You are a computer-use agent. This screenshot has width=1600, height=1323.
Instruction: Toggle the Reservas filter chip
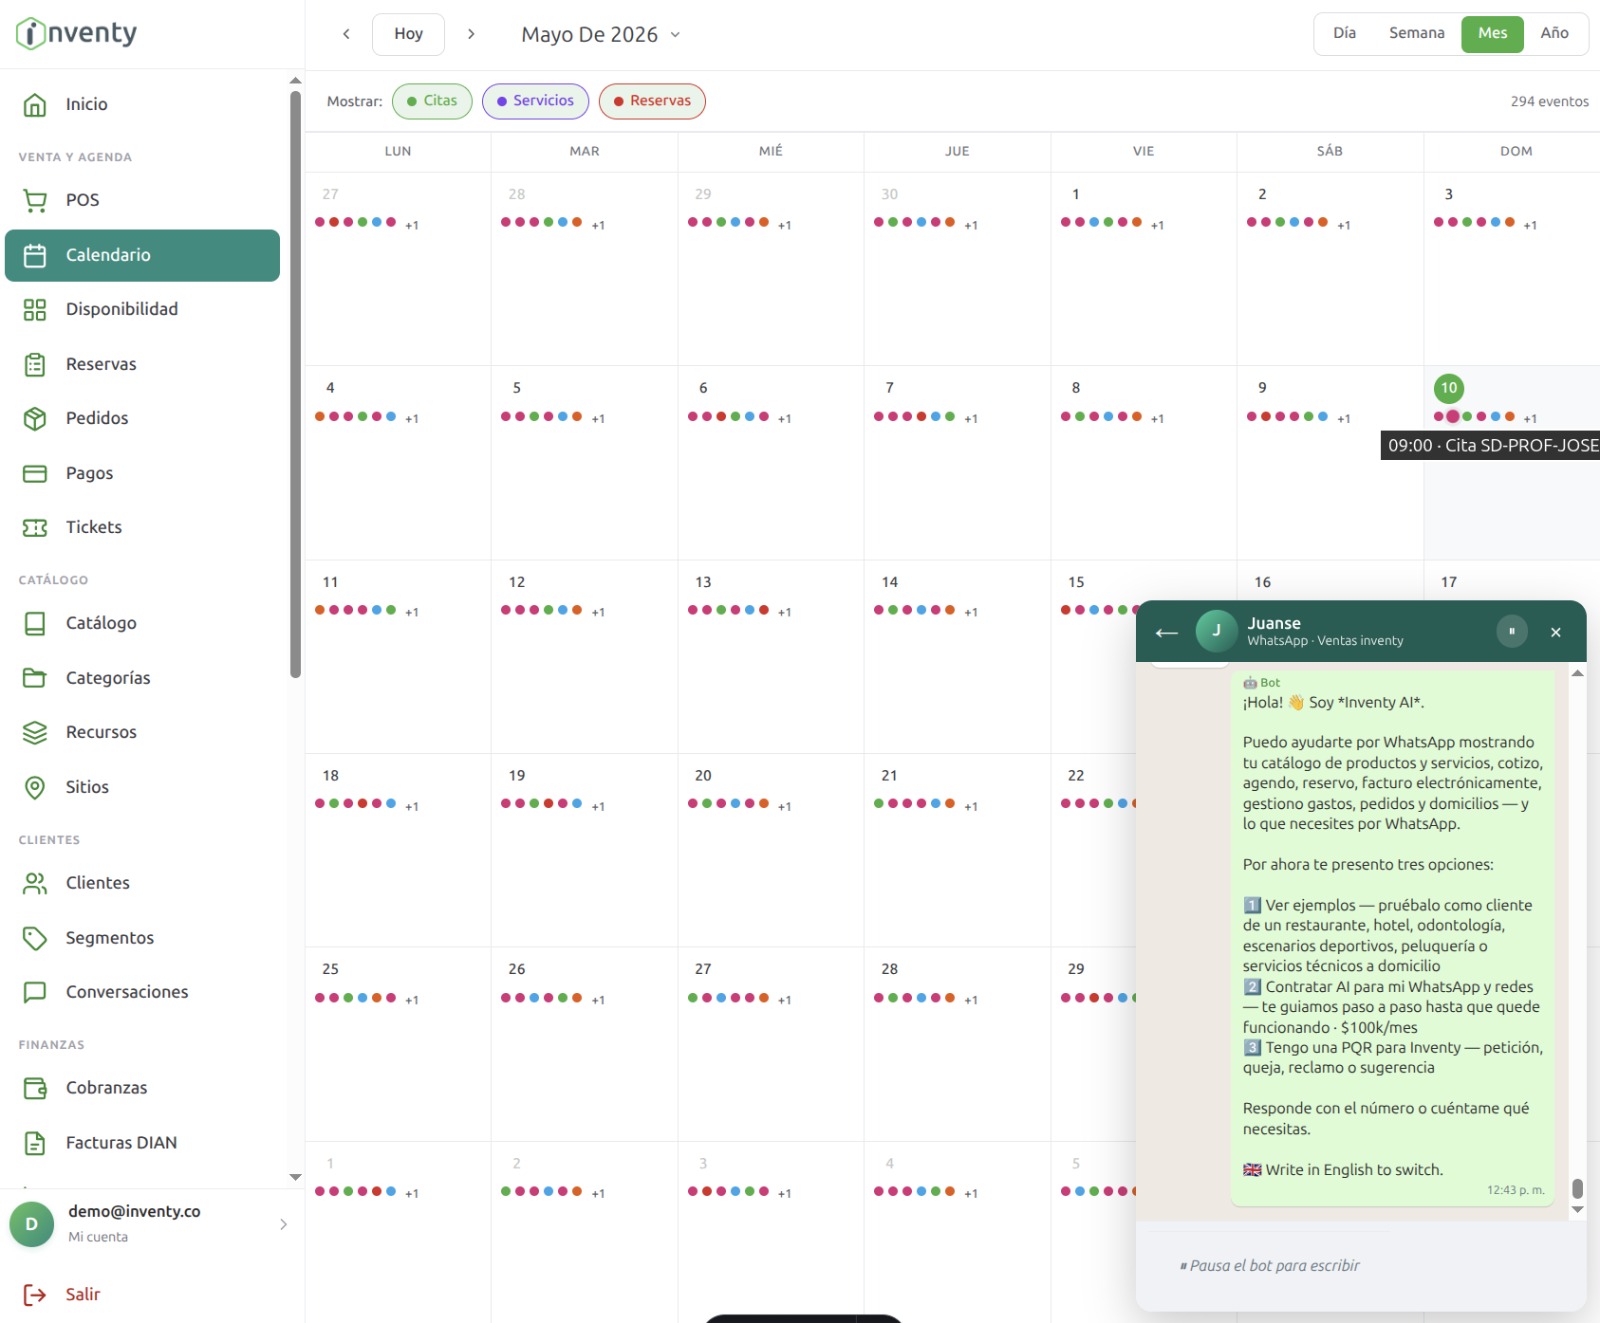pyautogui.click(x=652, y=101)
